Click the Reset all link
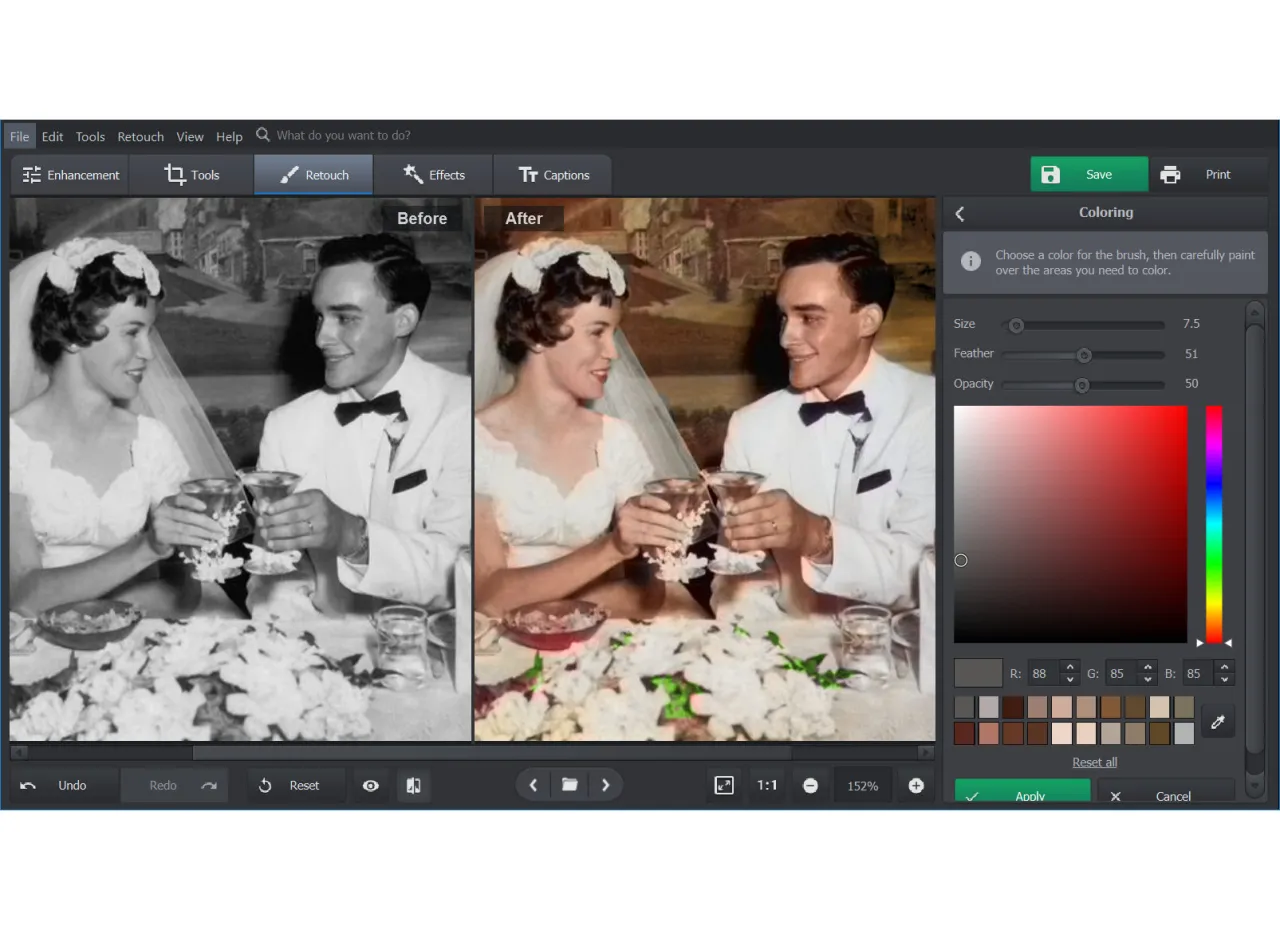 click(1094, 762)
